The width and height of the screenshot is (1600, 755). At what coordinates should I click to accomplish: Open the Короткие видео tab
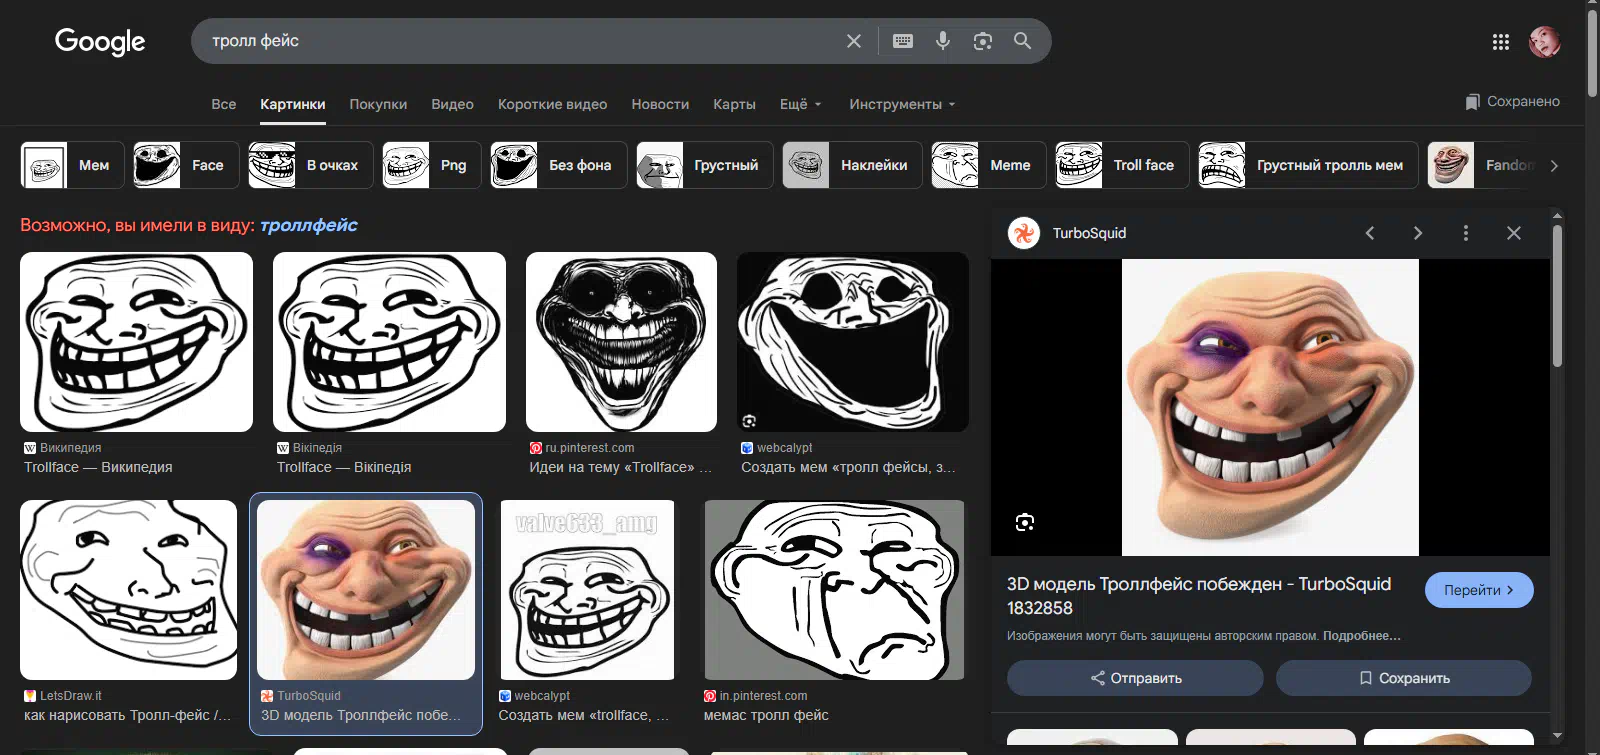click(552, 104)
